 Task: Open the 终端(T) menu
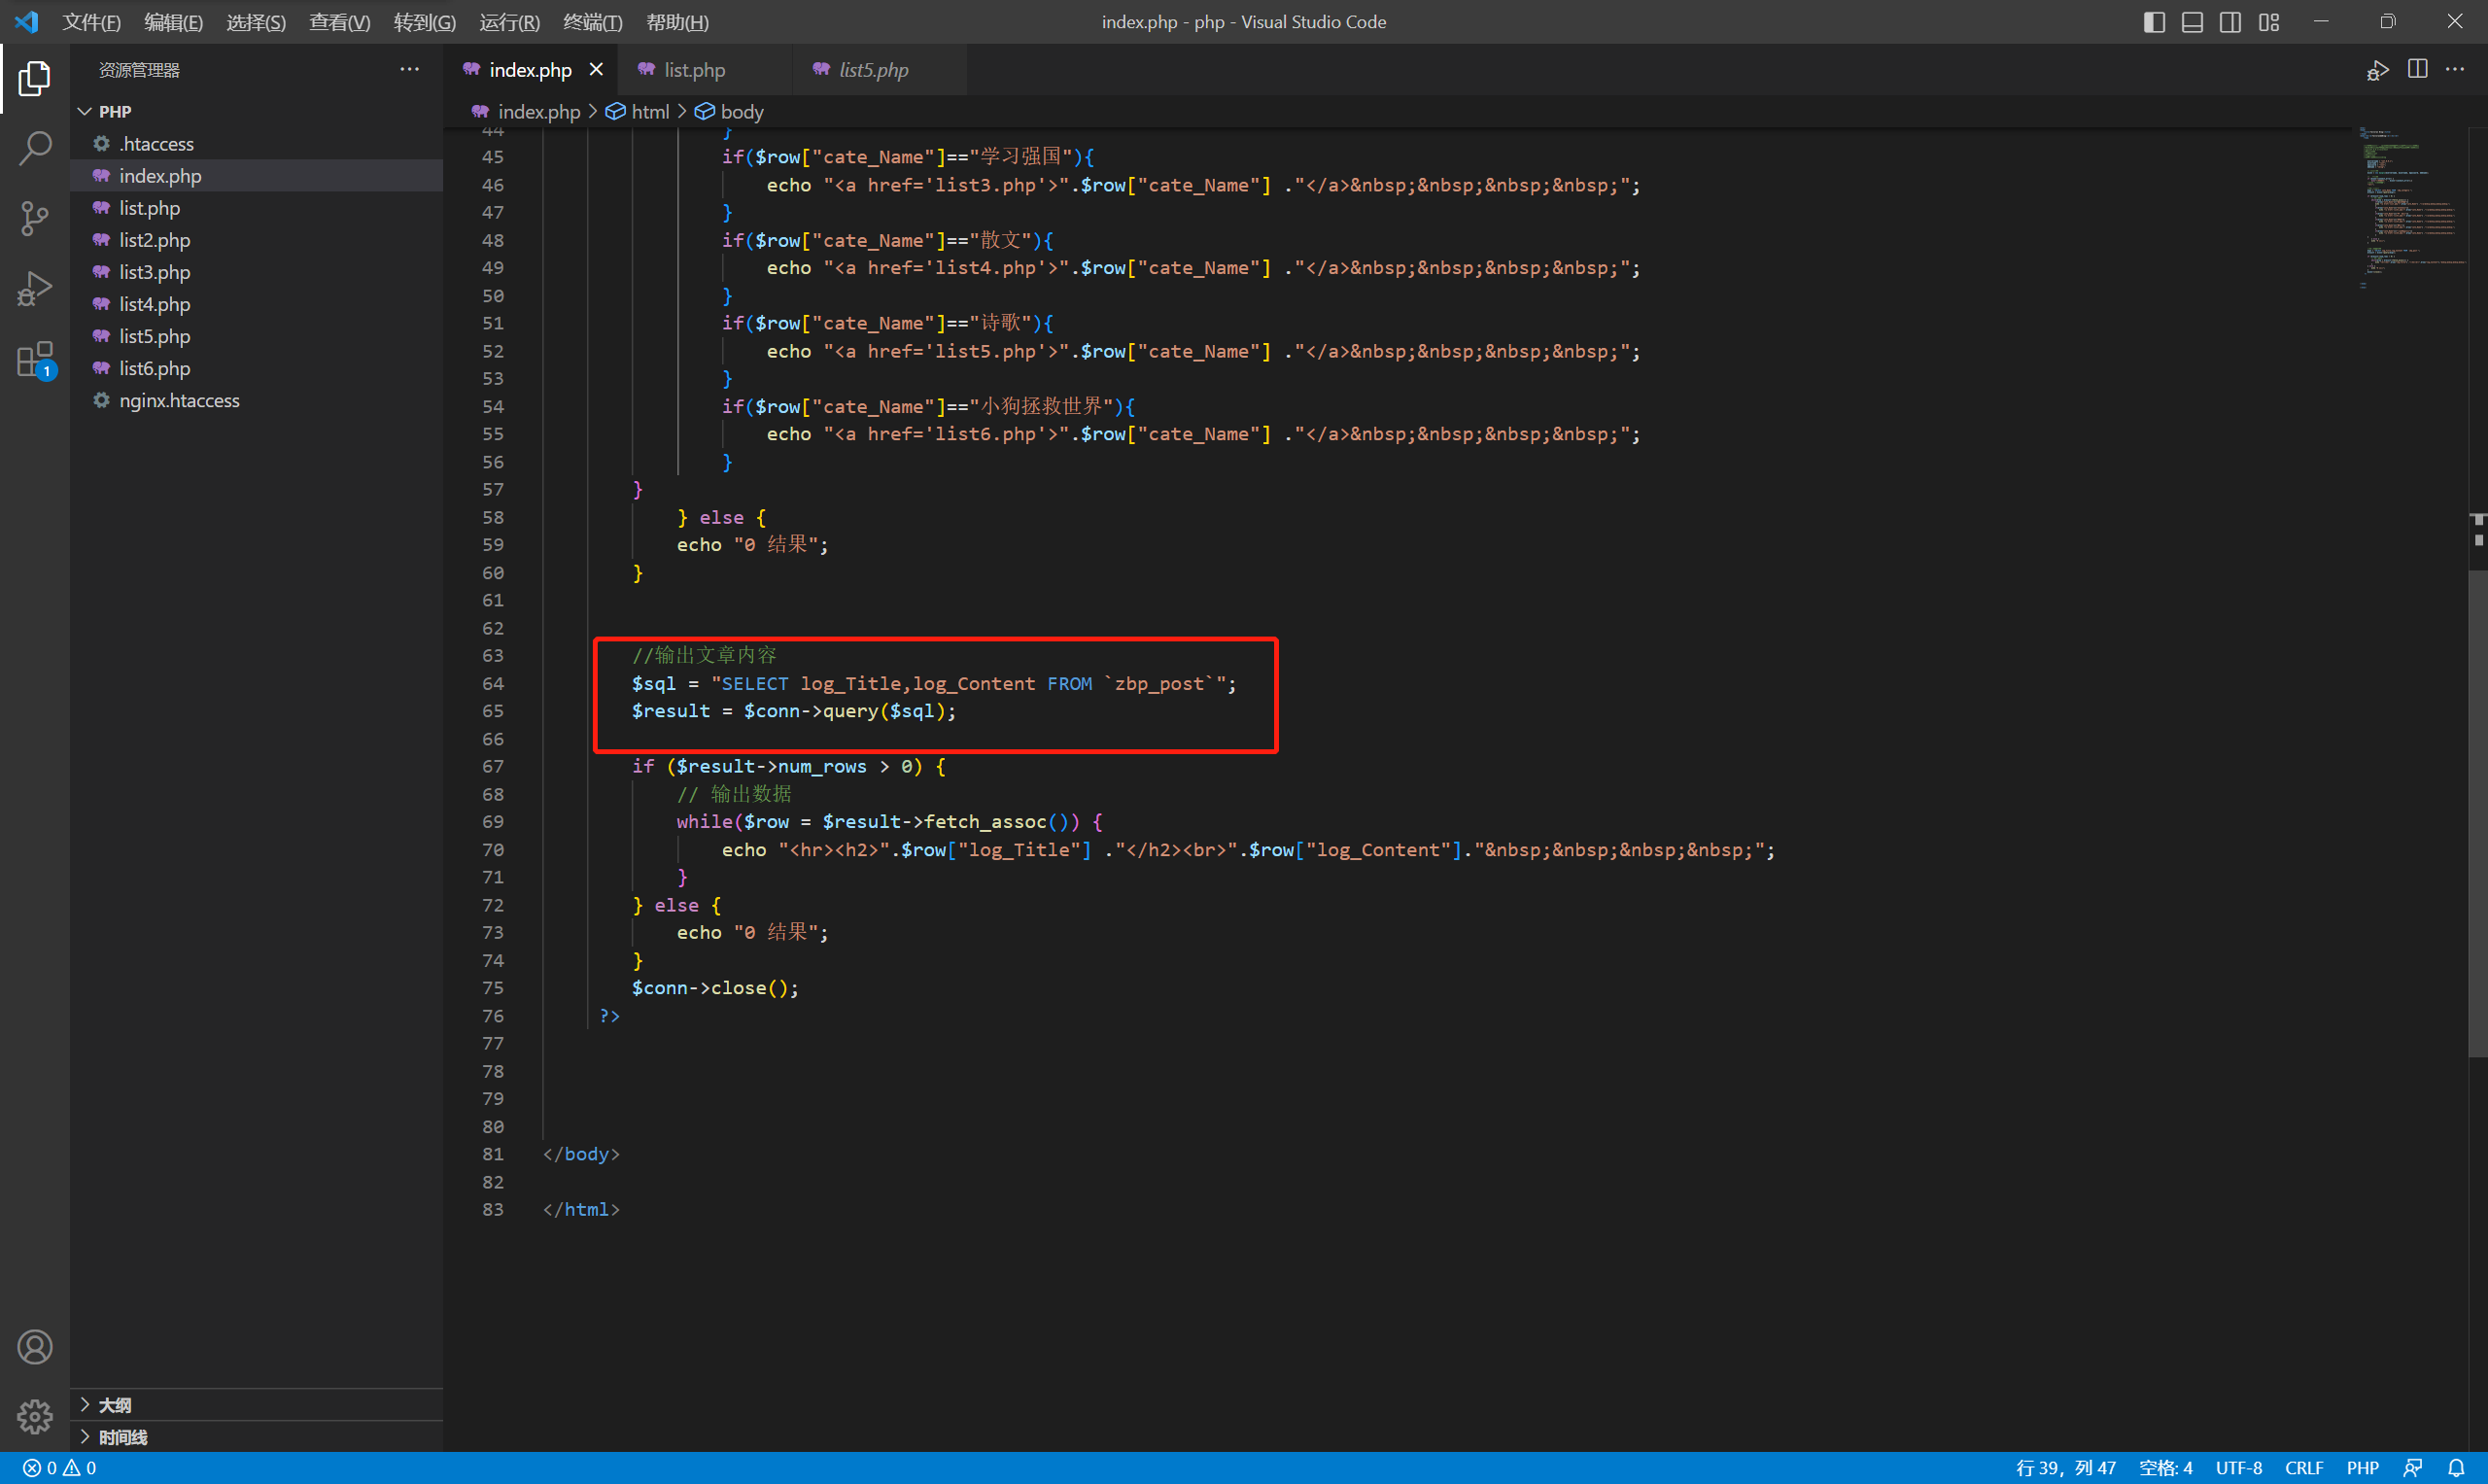click(x=592, y=22)
